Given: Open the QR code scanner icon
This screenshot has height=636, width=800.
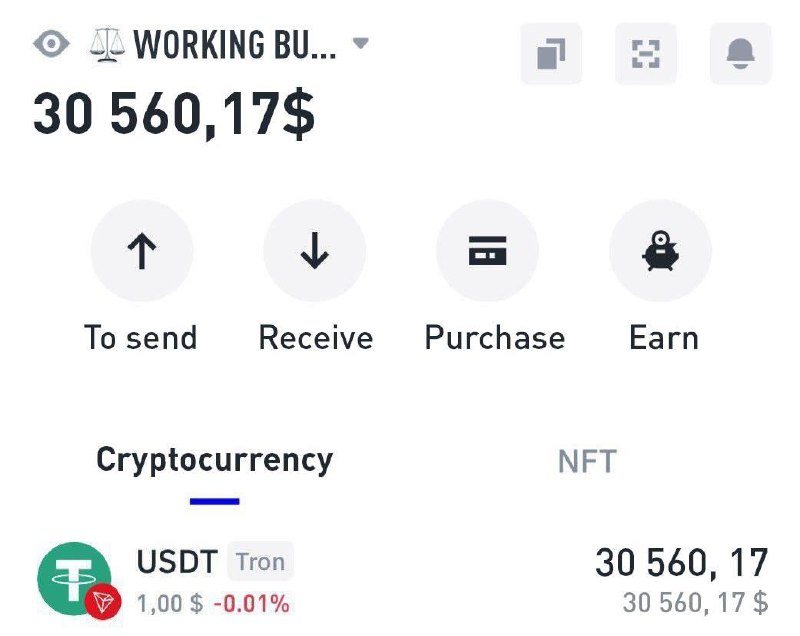Looking at the screenshot, I should pyautogui.click(x=646, y=54).
